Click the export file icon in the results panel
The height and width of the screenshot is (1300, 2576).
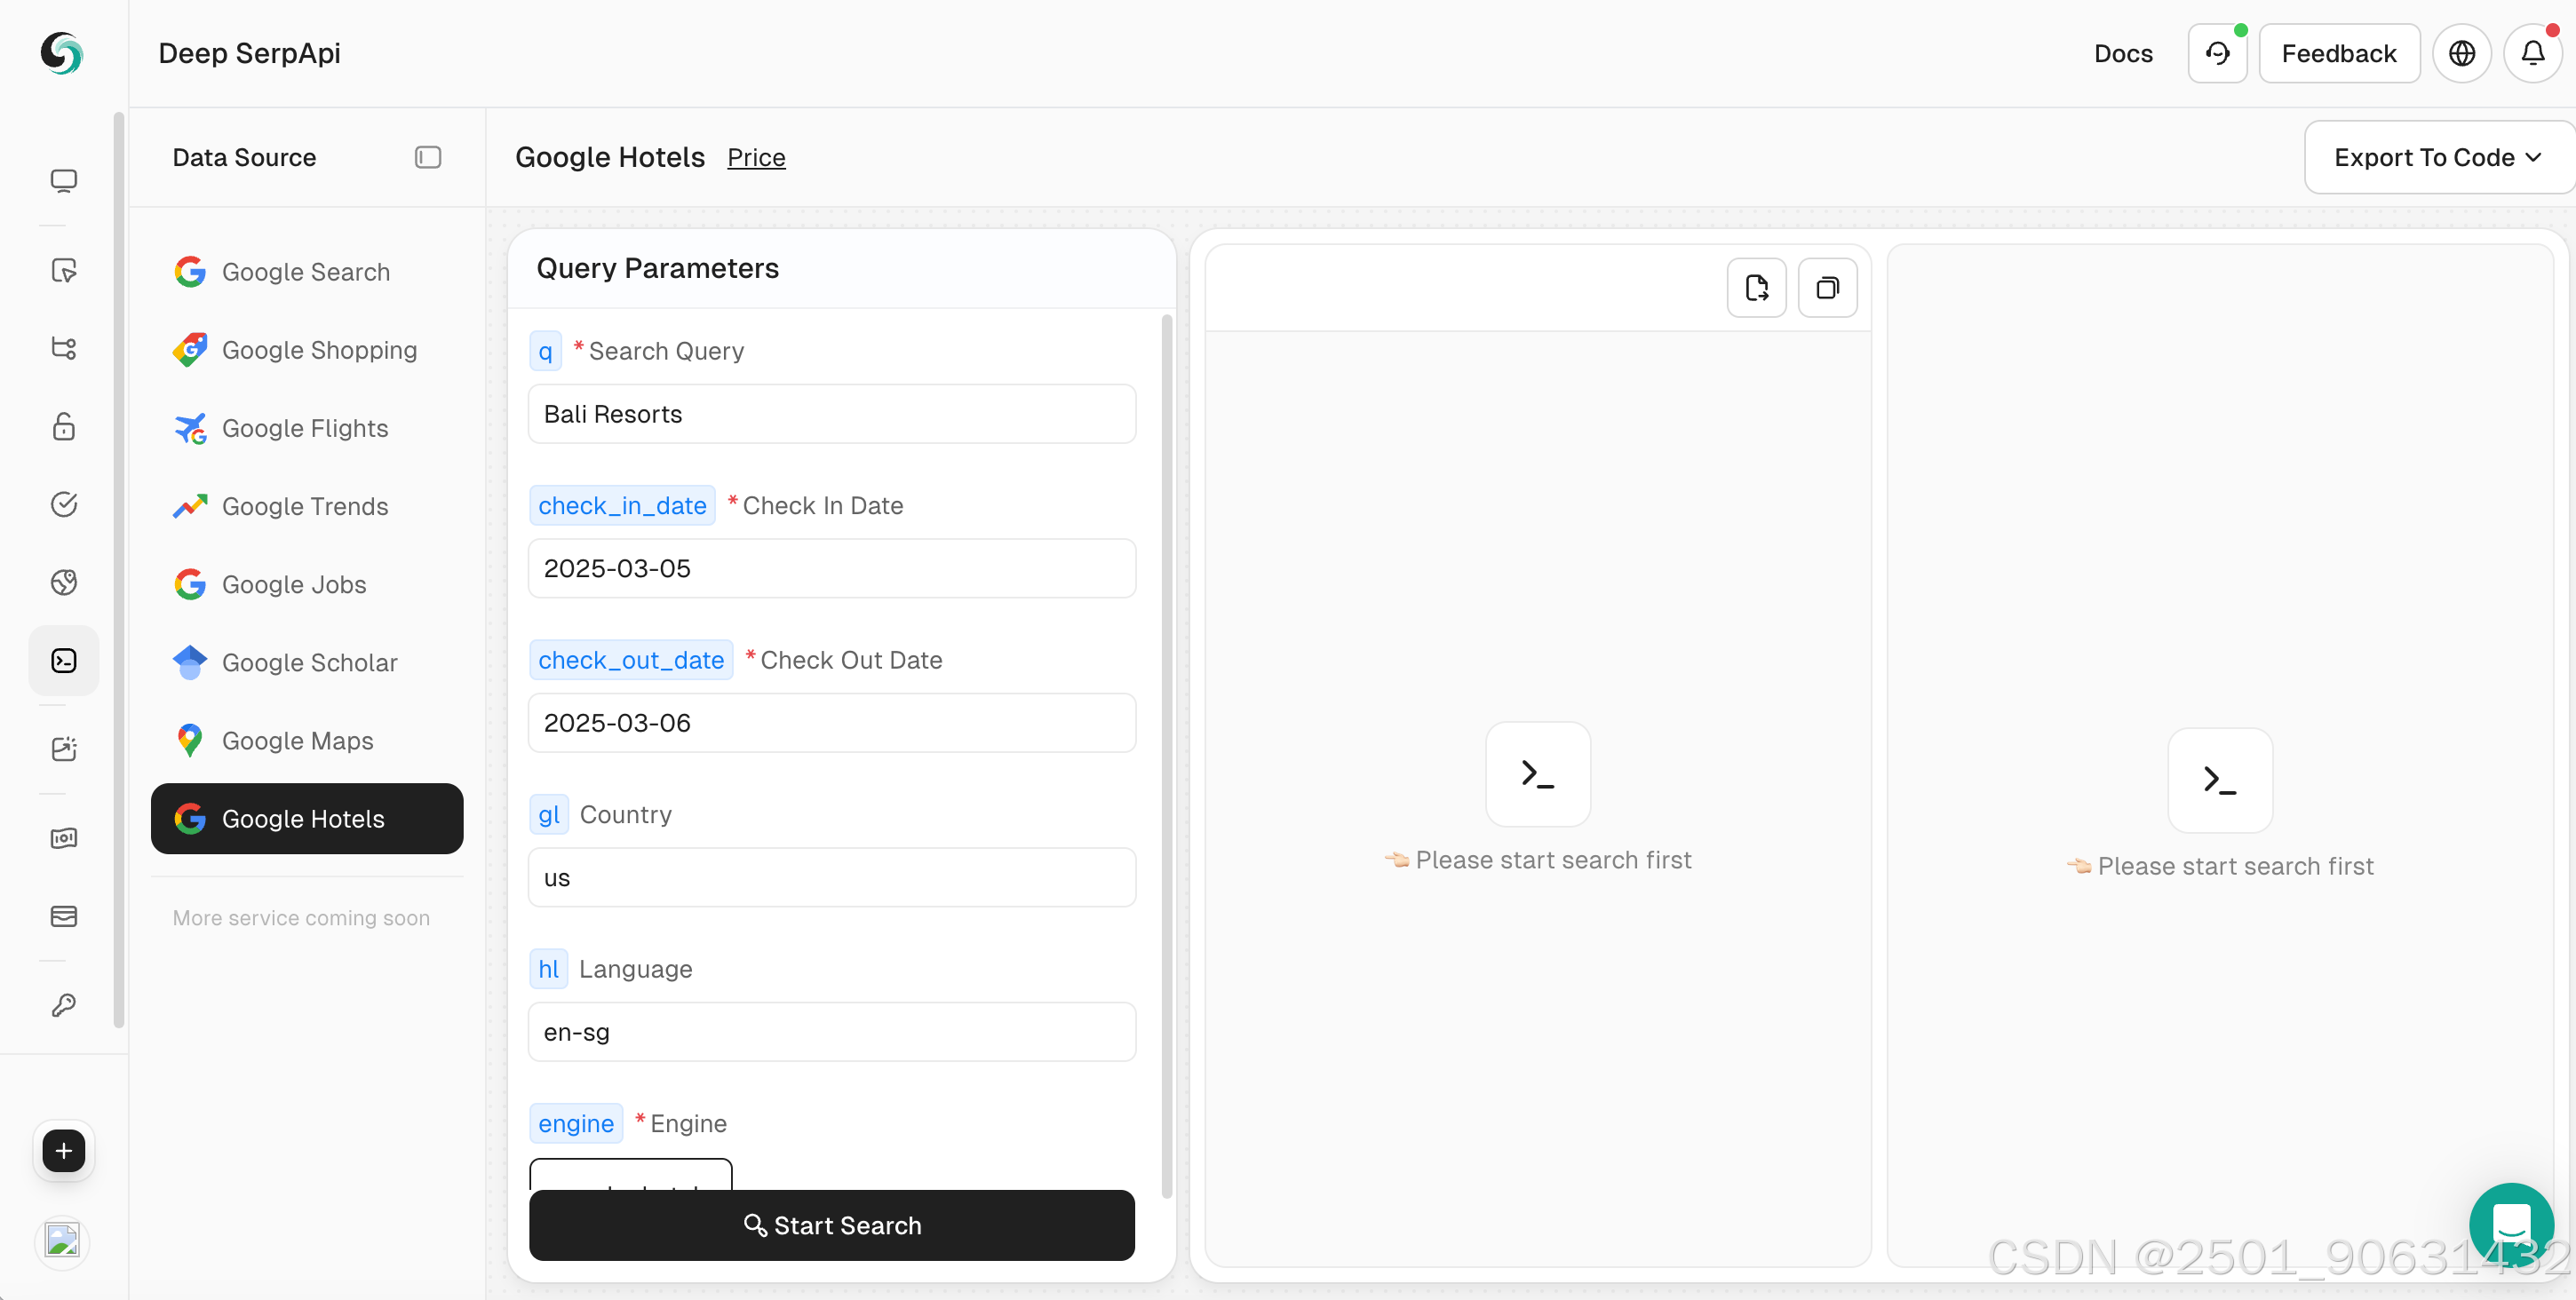click(1756, 288)
